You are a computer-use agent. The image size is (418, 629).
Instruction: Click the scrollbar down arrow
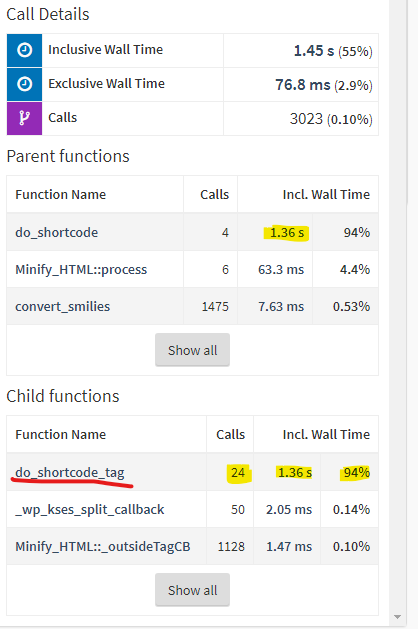398,617
